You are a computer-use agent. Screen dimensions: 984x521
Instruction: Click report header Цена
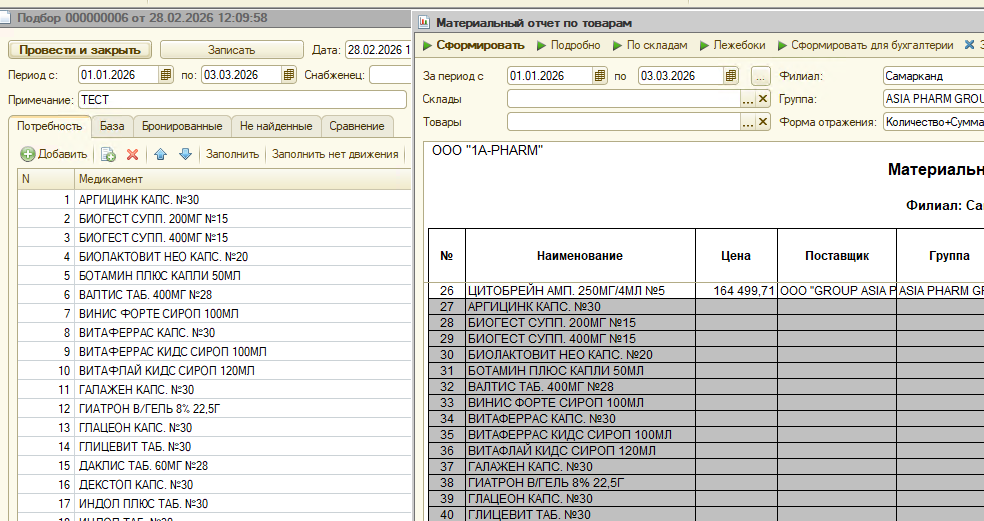[736, 255]
